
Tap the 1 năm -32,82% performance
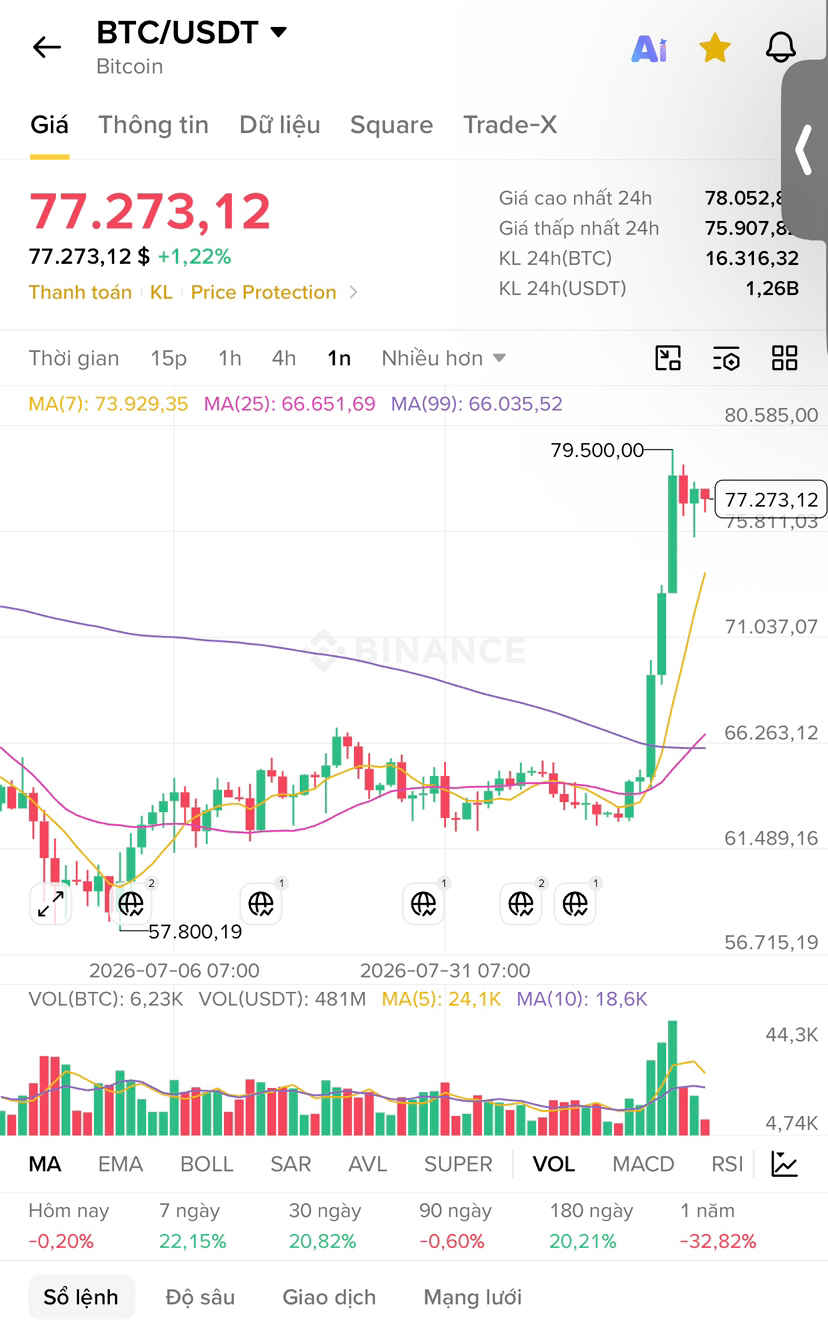pyautogui.click(x=718, y=1226)
